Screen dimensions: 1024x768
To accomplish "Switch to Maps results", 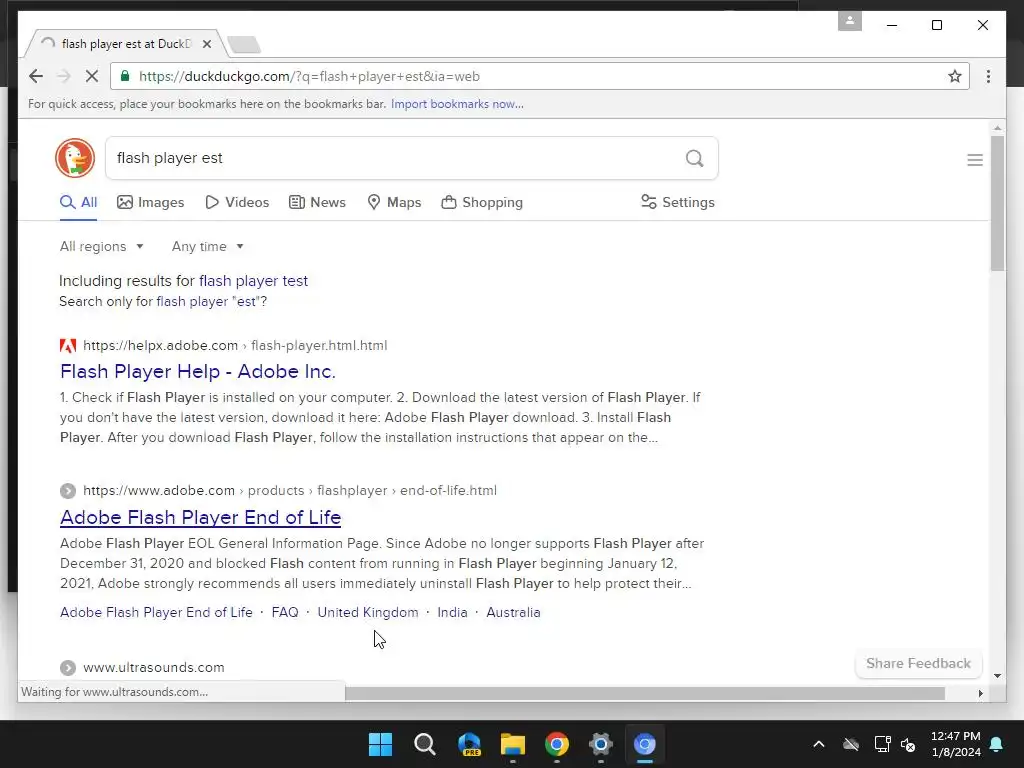I will pyautogui.click(x=394, y=202).
